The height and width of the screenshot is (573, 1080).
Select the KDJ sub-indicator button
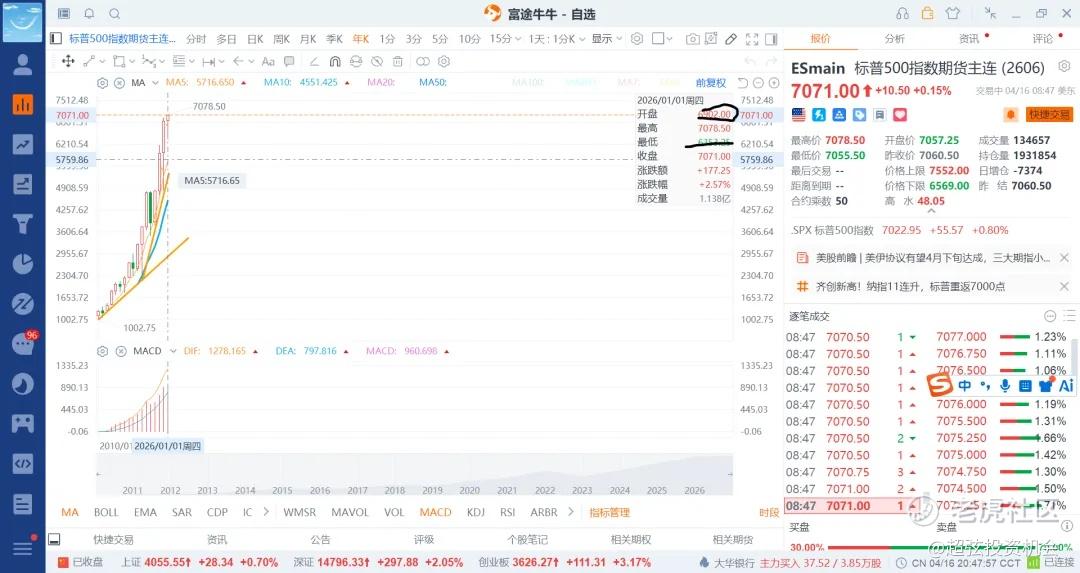[475, 512]
